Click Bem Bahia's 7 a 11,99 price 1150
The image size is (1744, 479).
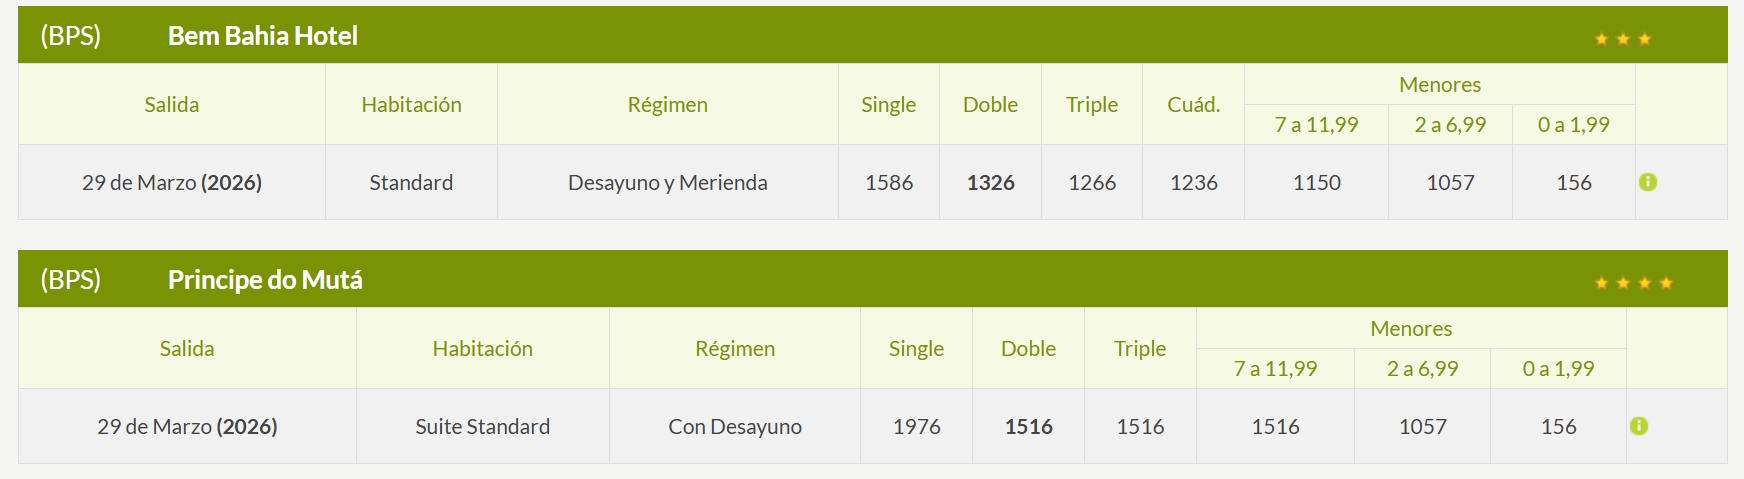click(x=1316, y=182)
